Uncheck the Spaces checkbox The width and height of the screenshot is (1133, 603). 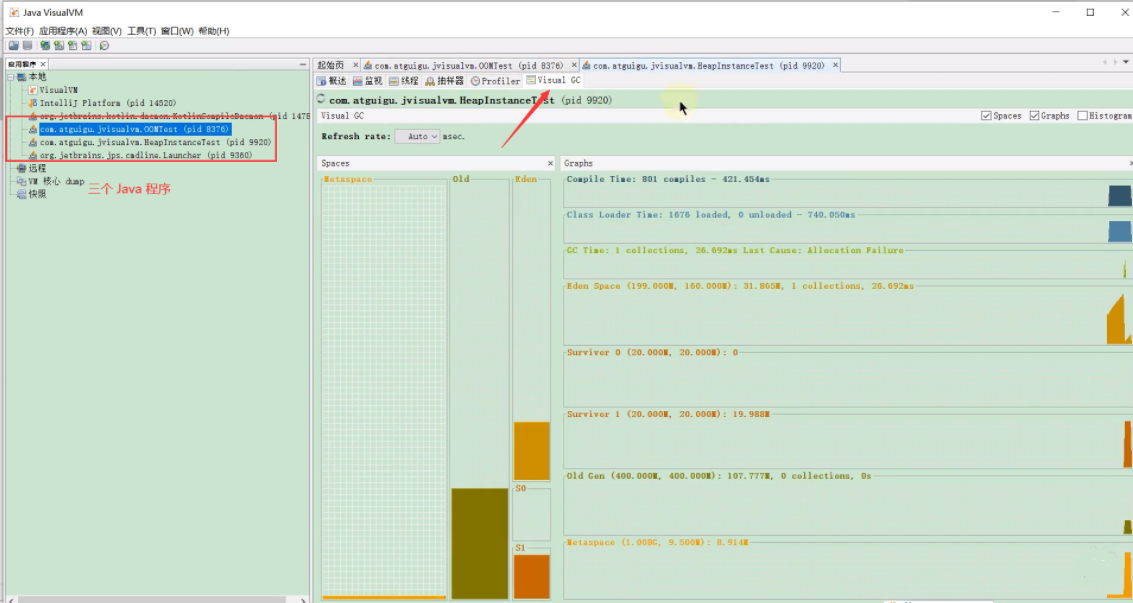pos(986,116)
